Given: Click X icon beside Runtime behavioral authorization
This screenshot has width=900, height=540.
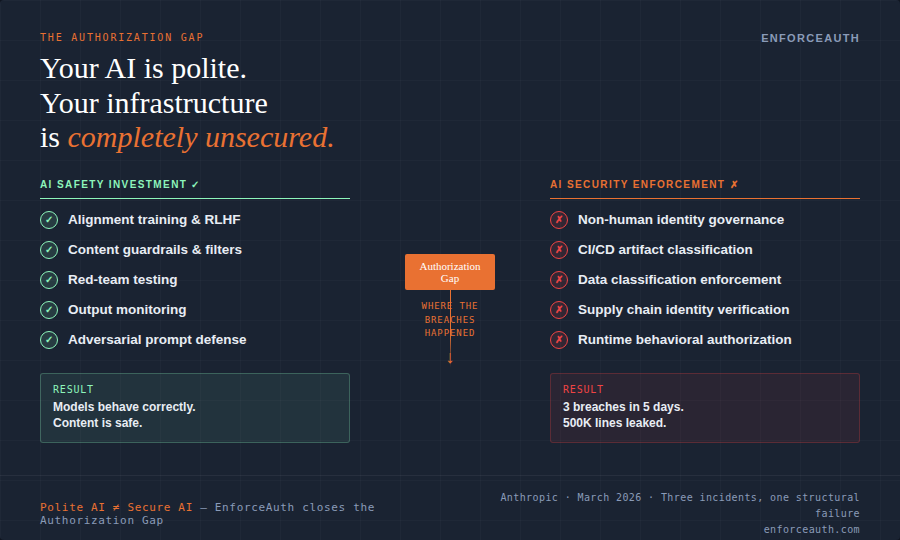Looking at the screenshot, I should pos(559,340).
